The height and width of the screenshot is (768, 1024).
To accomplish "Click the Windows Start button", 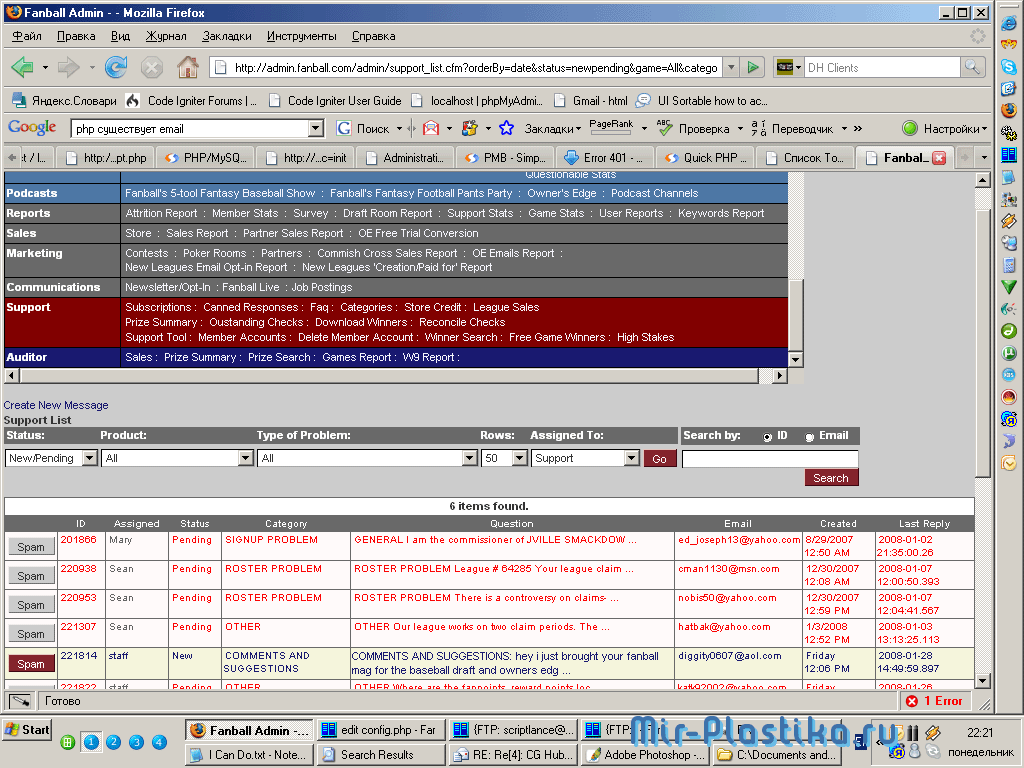I will click(27, 730).
